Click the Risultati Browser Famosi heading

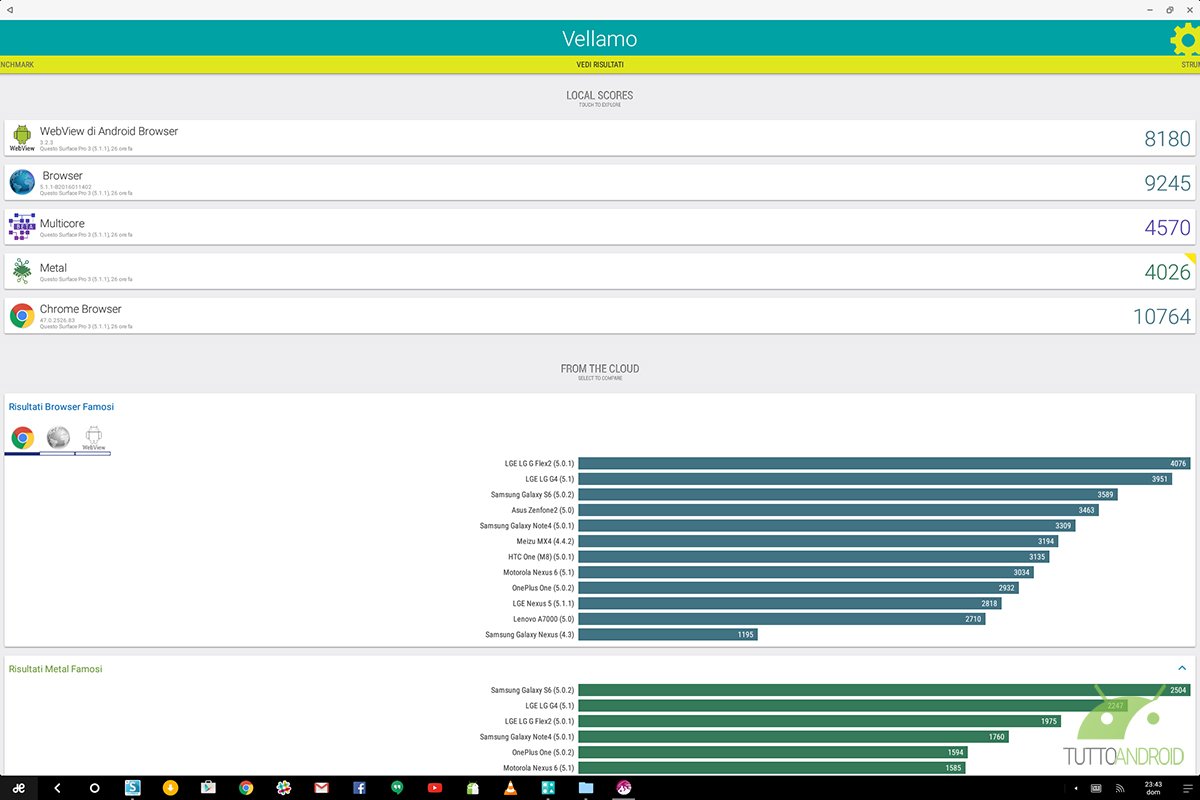click(61, 407)
